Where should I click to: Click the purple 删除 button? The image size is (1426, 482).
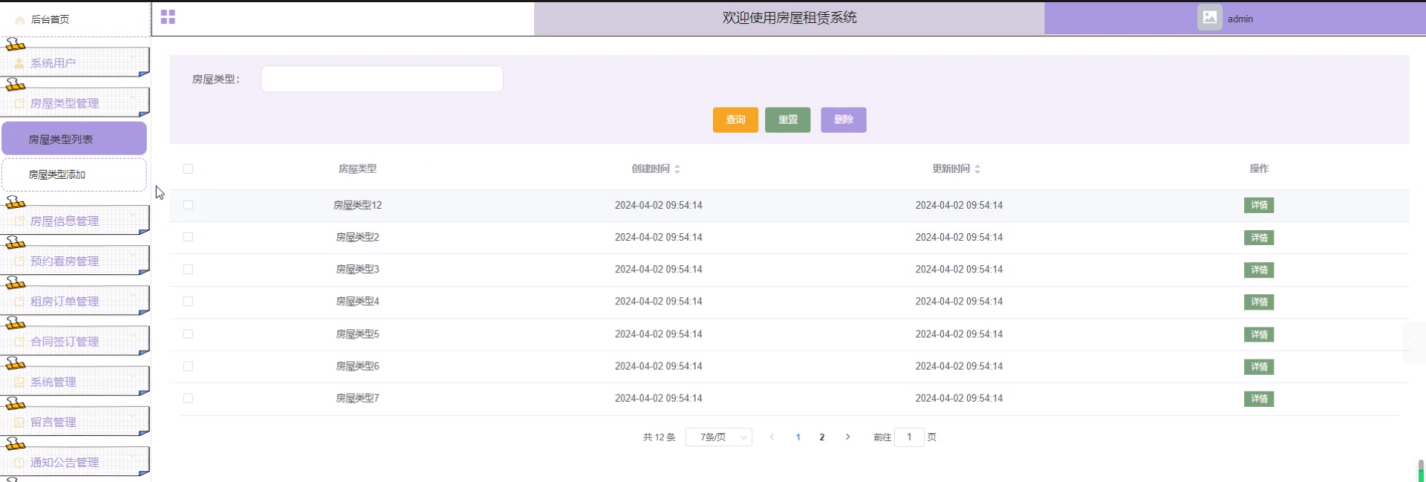coord(844,120)
